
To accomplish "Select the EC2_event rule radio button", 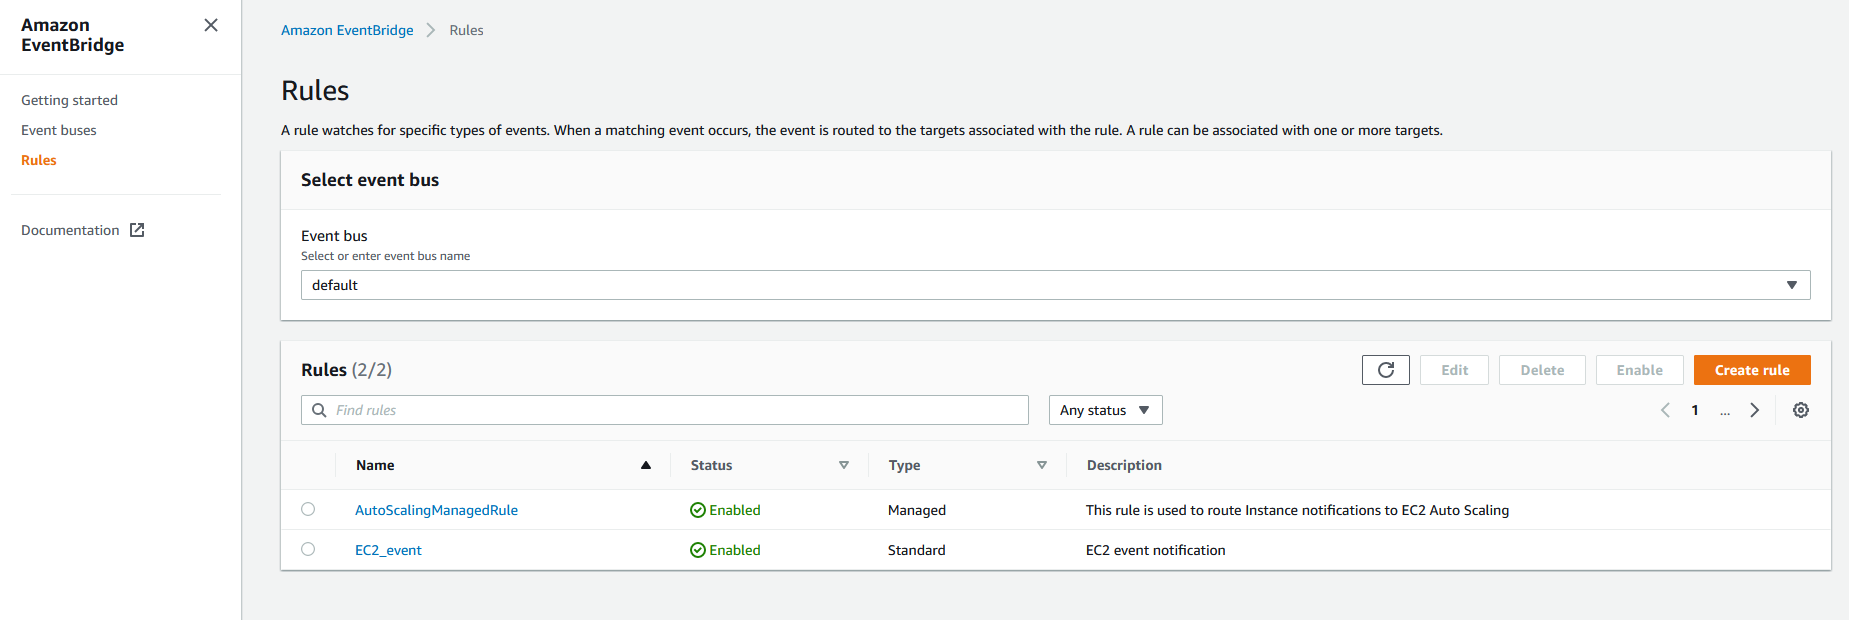I will click(x=308, y=549).
